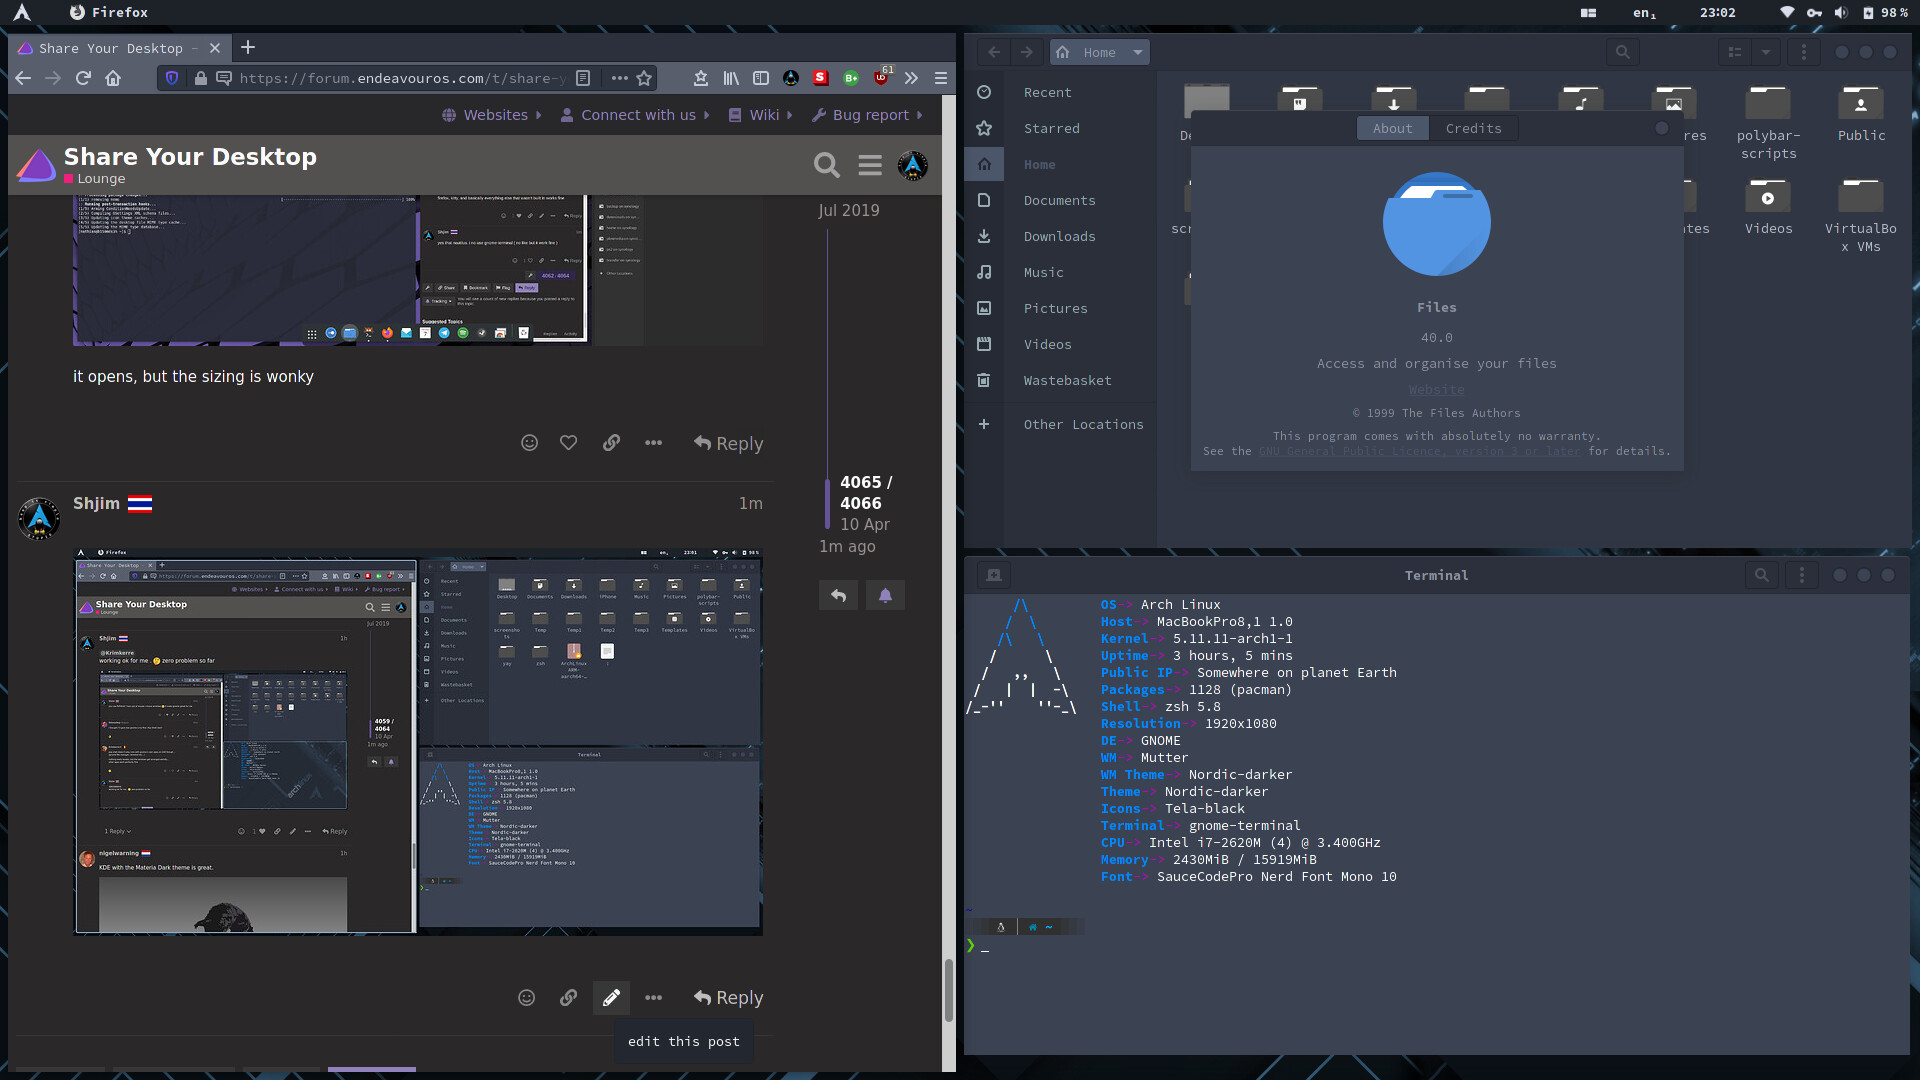The width and height of the screenshot is (1920, 1080).
Task: Open the Terminal window kebab menu
Action: (1802, 575)
